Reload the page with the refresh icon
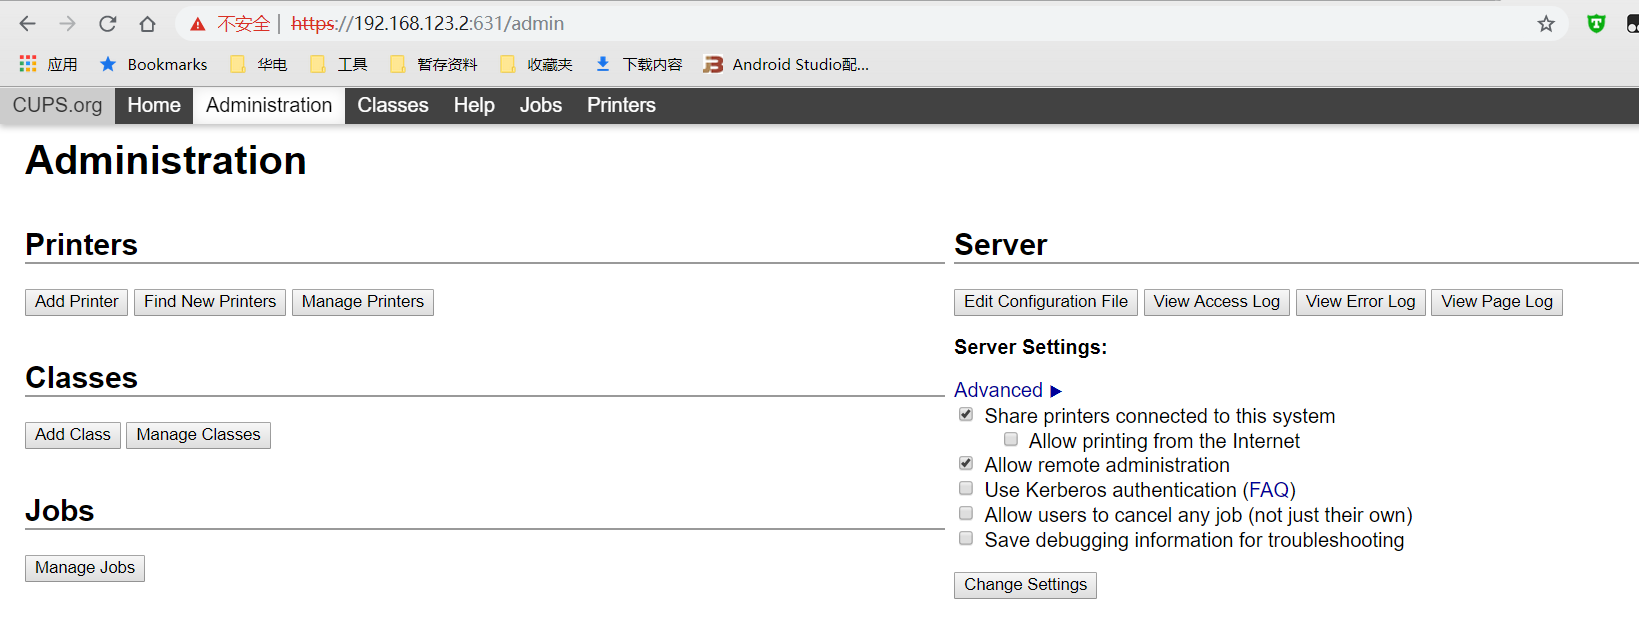Viewport: 1639px width, 617px height. click(107, 23)
